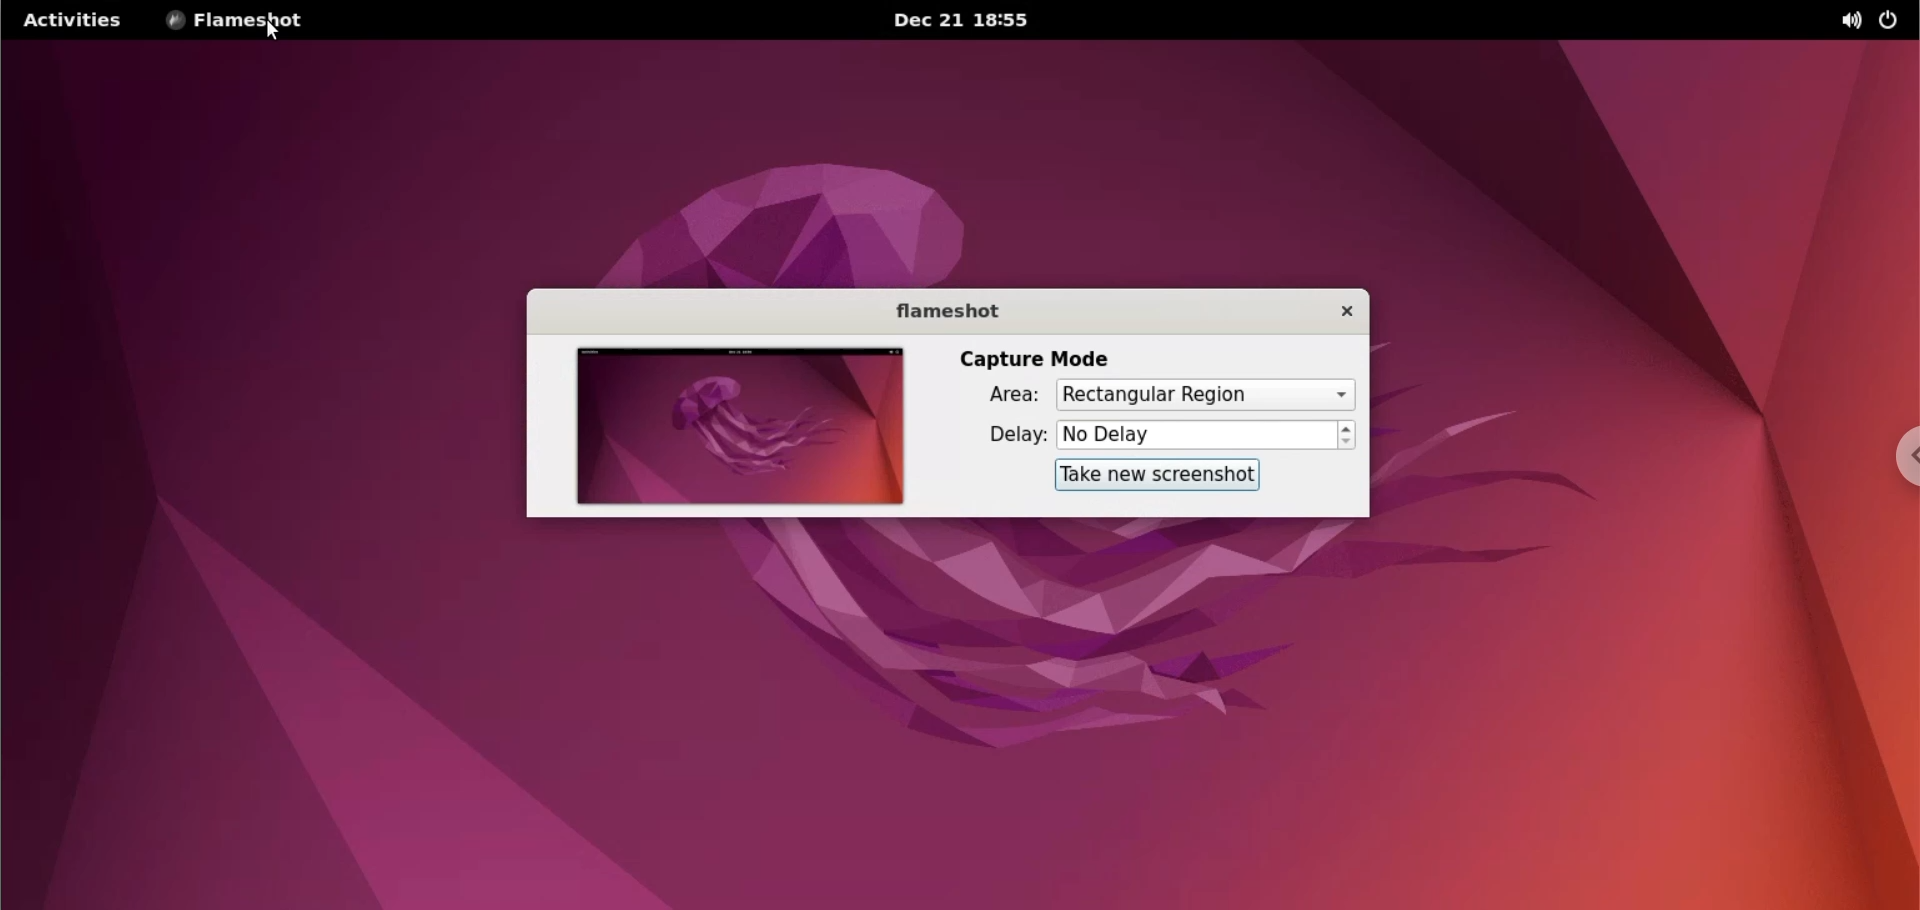The width and height of the screenshot is (1920, 910).
Task: Close the flameshot dialog window
Action: click(1346, 312)
